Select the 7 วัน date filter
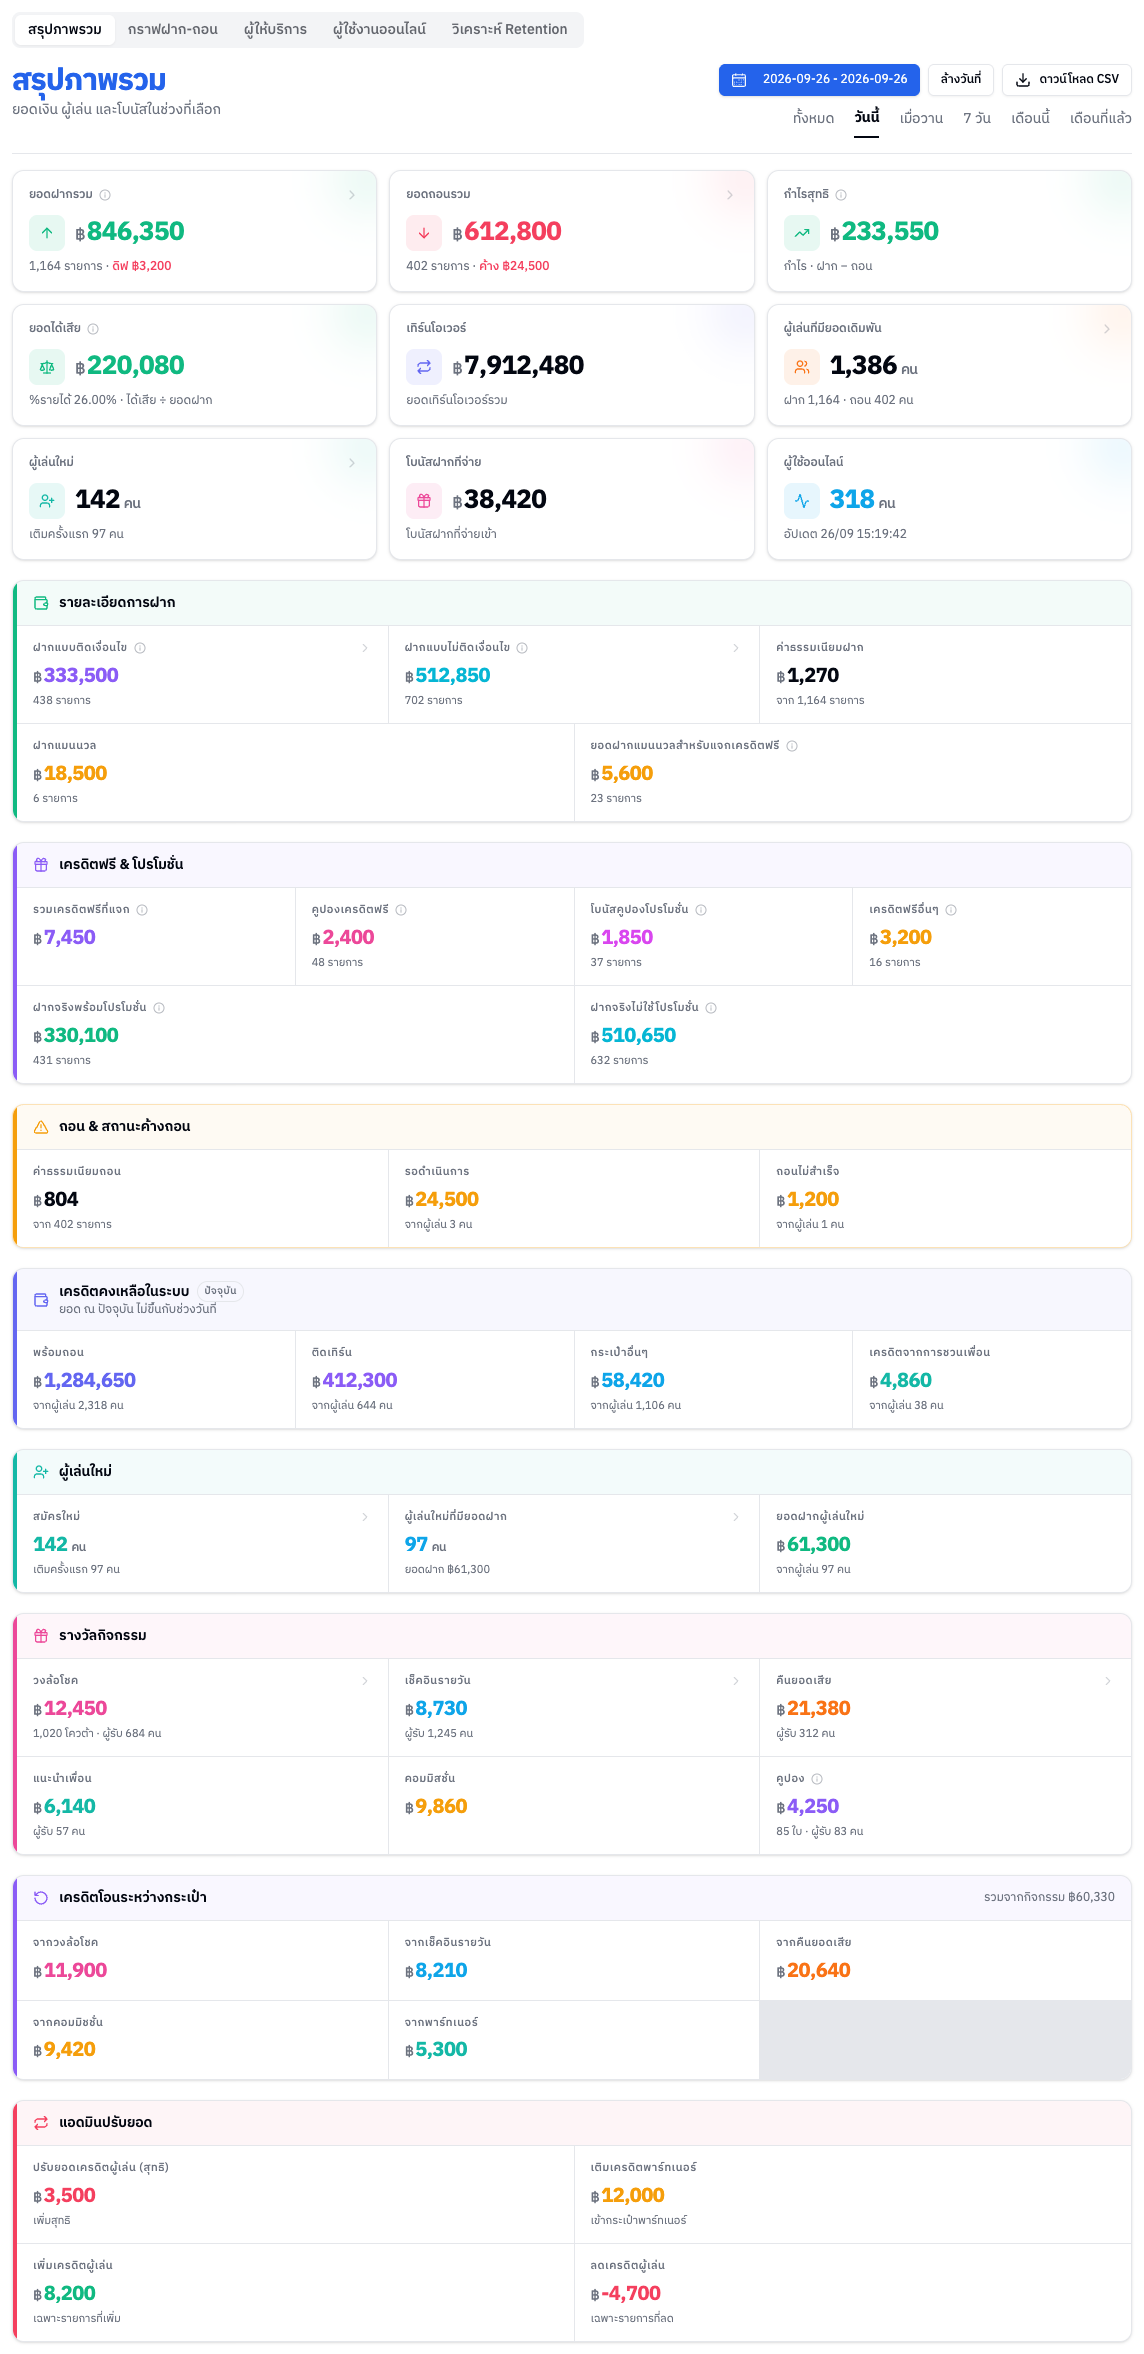 [x=977, y=119]
